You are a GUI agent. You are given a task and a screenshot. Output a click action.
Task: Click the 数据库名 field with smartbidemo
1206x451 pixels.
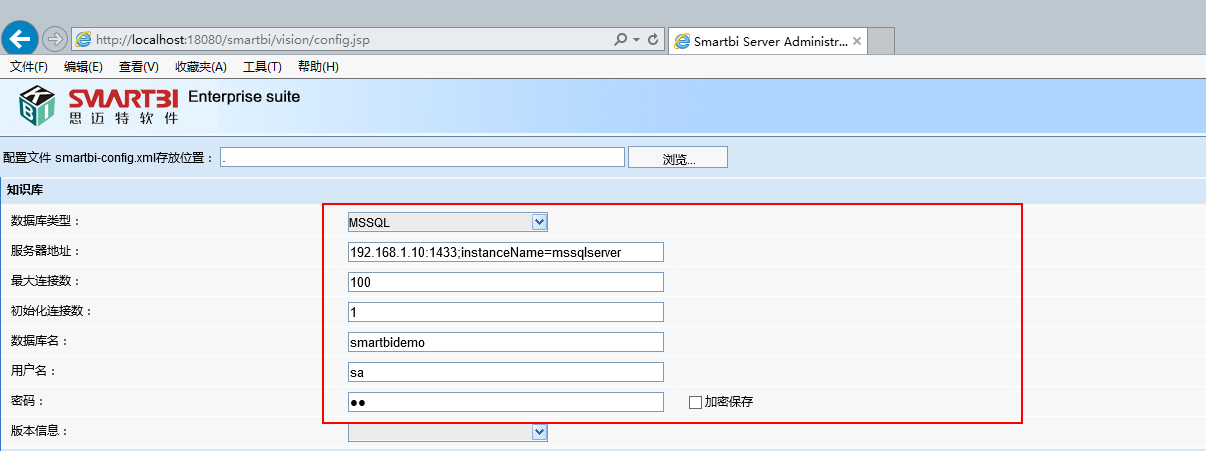coord(505,342)
